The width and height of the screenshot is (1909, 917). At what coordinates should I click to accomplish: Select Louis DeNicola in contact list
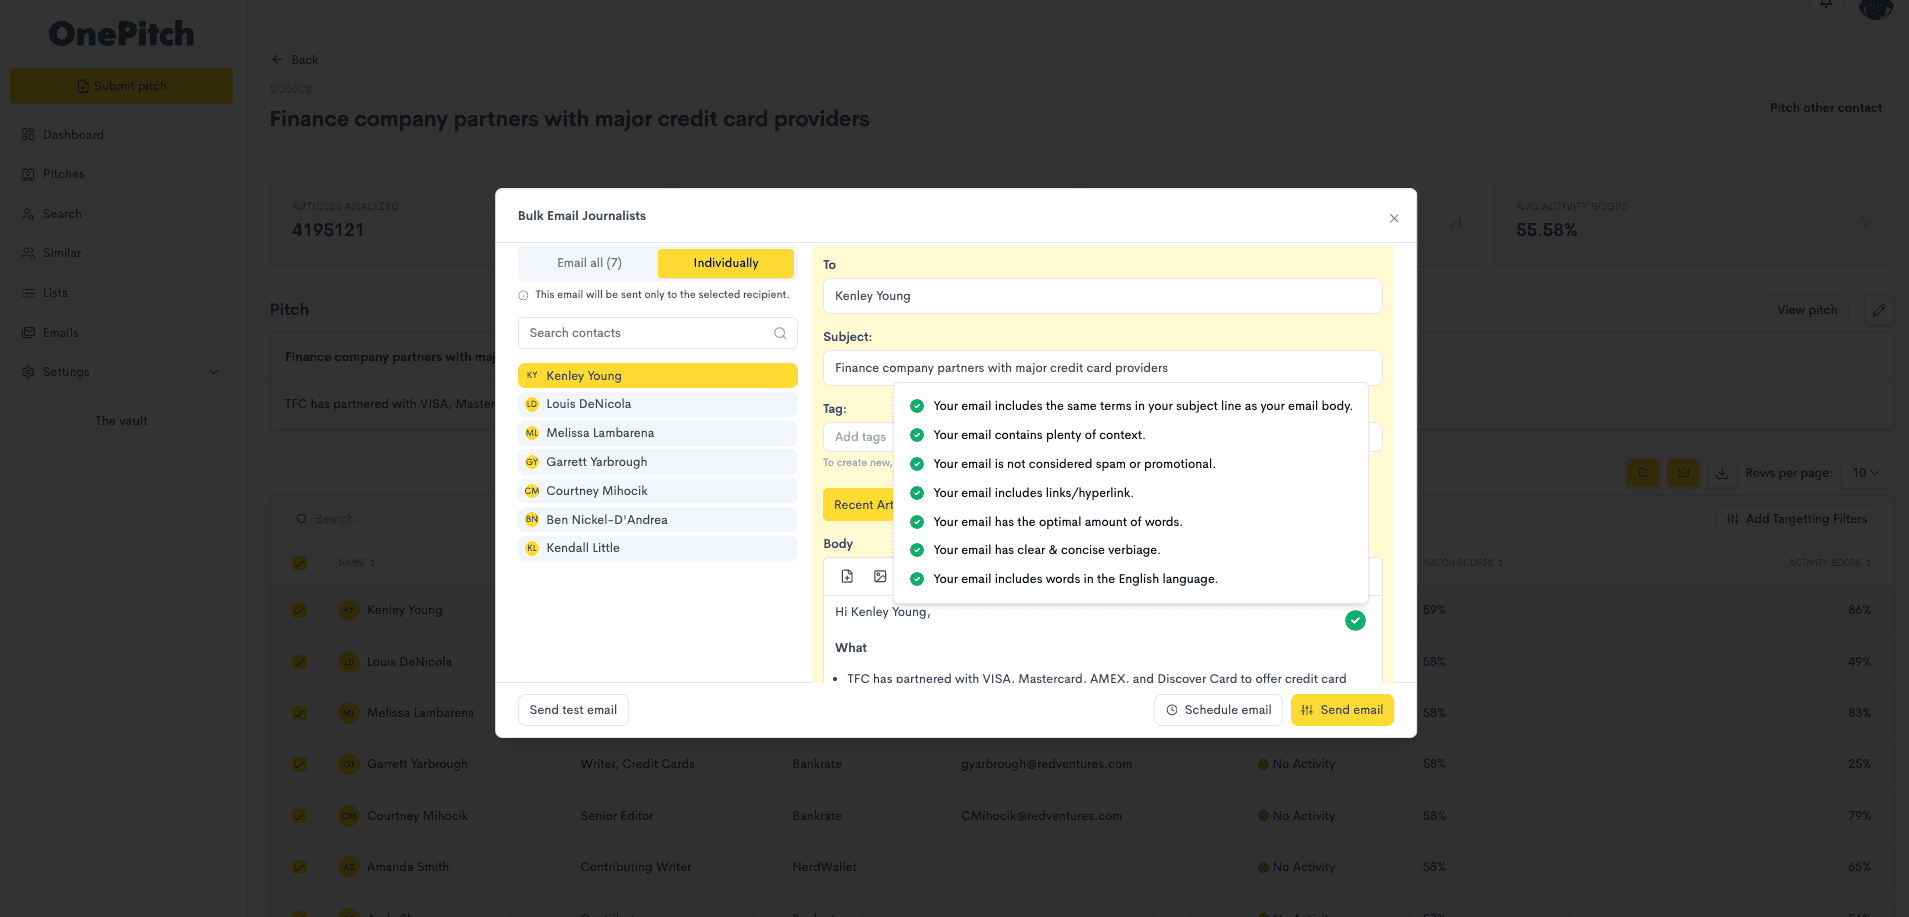[657, 404]
